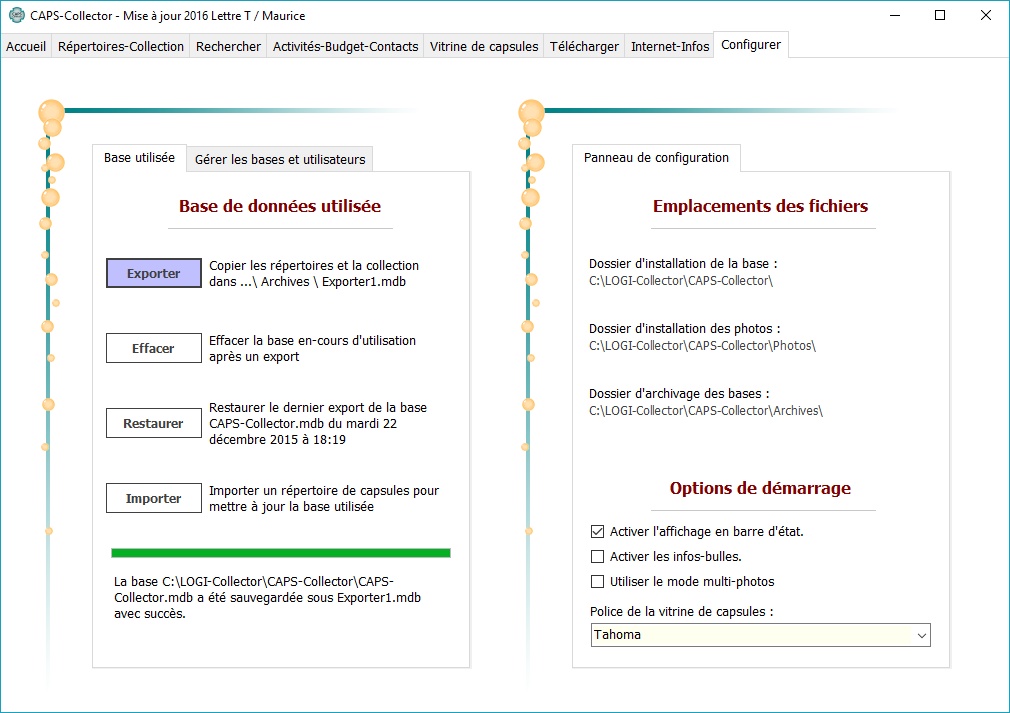Viewport: 1010px width, 713px height.
Task: Click the path C:\LOGI-Collector\CAPS-Collector\Photos\
Action: point(702,346)
